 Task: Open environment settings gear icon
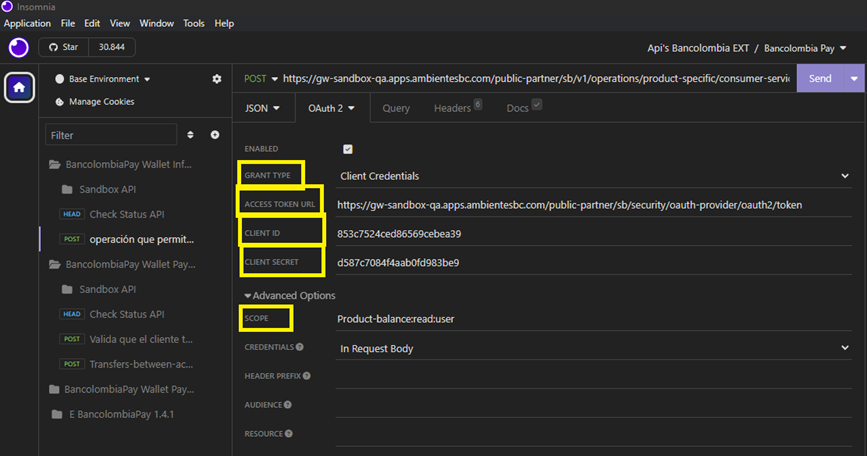(x=217, y=79)
